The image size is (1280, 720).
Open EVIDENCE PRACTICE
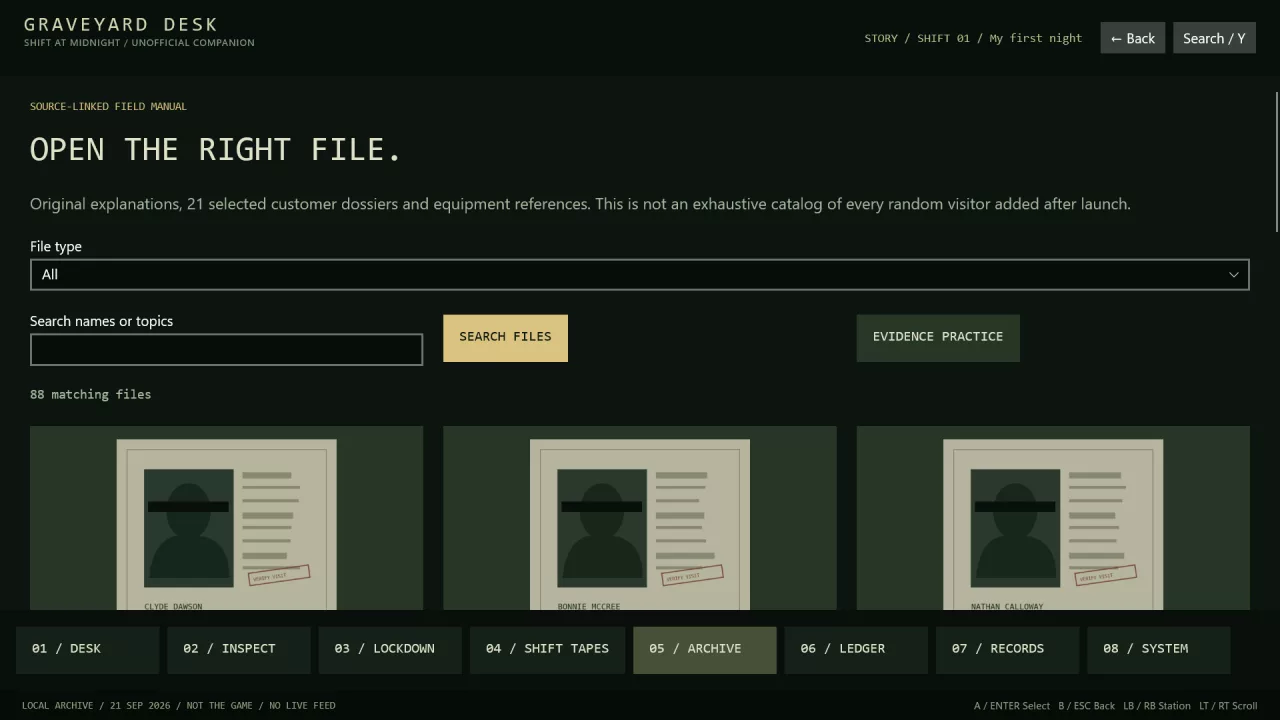pyautogui.click(x=938, y=338)
